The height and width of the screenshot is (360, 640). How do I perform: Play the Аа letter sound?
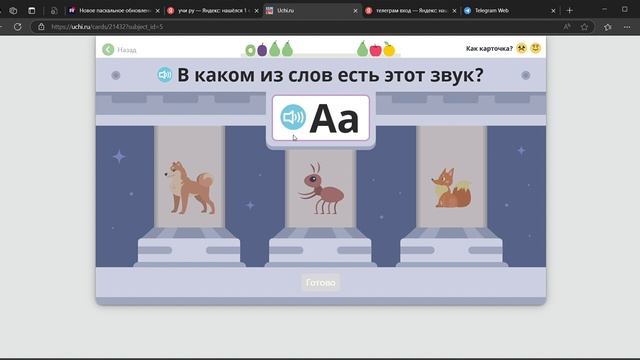[293, 117]
